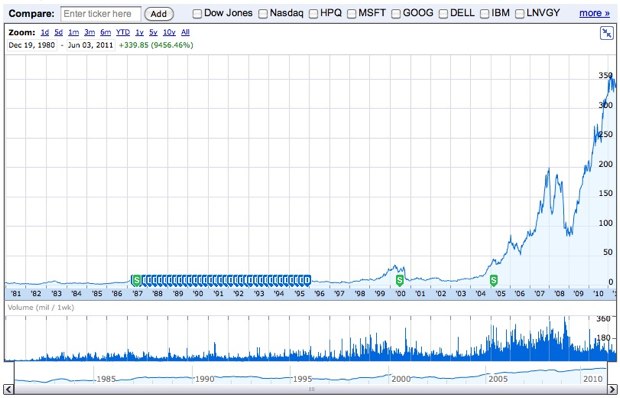Click the green S split marker near '87

tap(136, 280)
